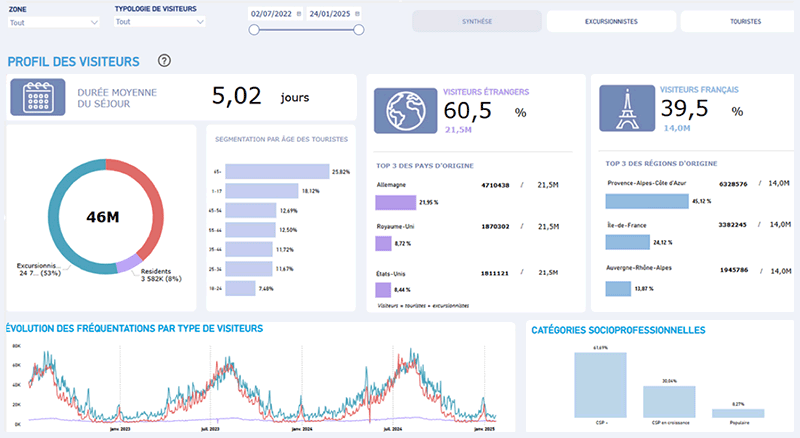This screenshot has height=438, width=800.
Task: Click the 25-34 age bar at 11.67%
Action: [248, 269]
